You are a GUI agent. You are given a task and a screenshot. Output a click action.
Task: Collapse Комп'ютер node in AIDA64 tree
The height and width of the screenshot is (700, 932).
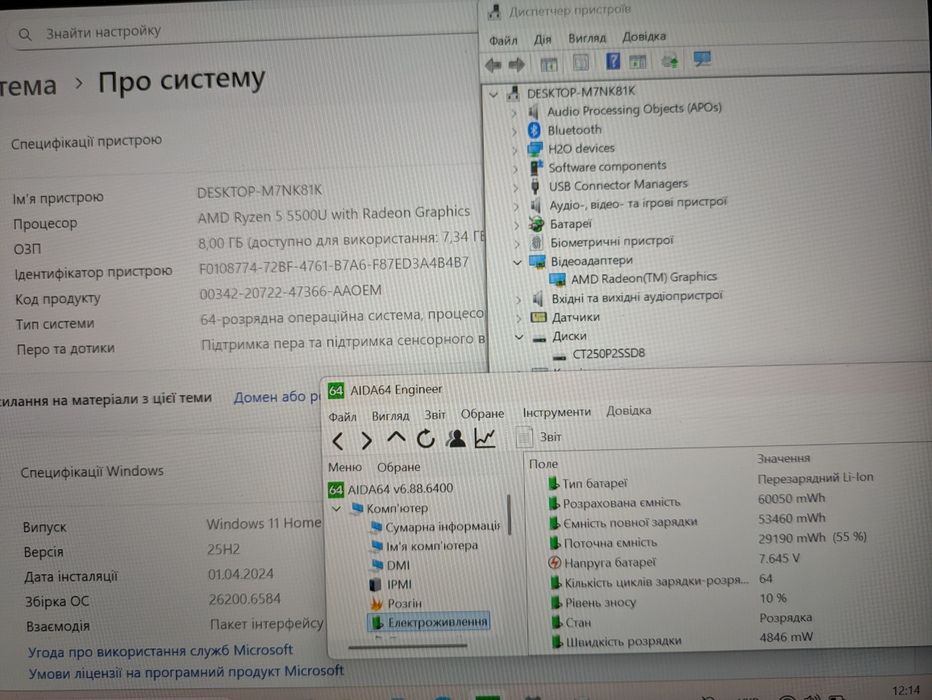point(336,509)
